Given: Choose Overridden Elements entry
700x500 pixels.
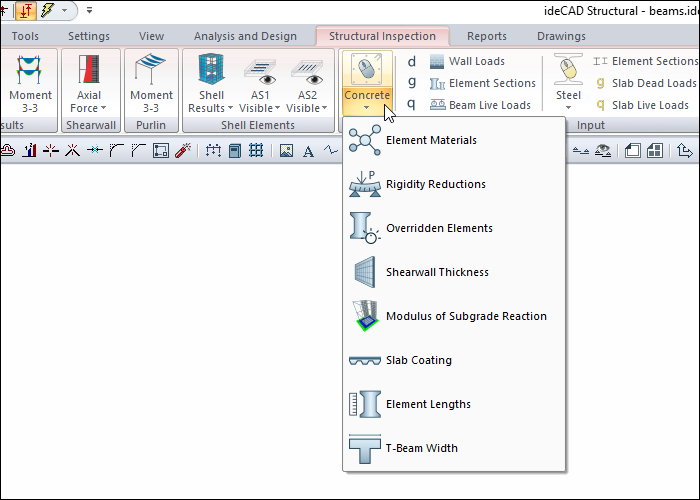Looking at the screenshot, I should [x=438, y=228].
